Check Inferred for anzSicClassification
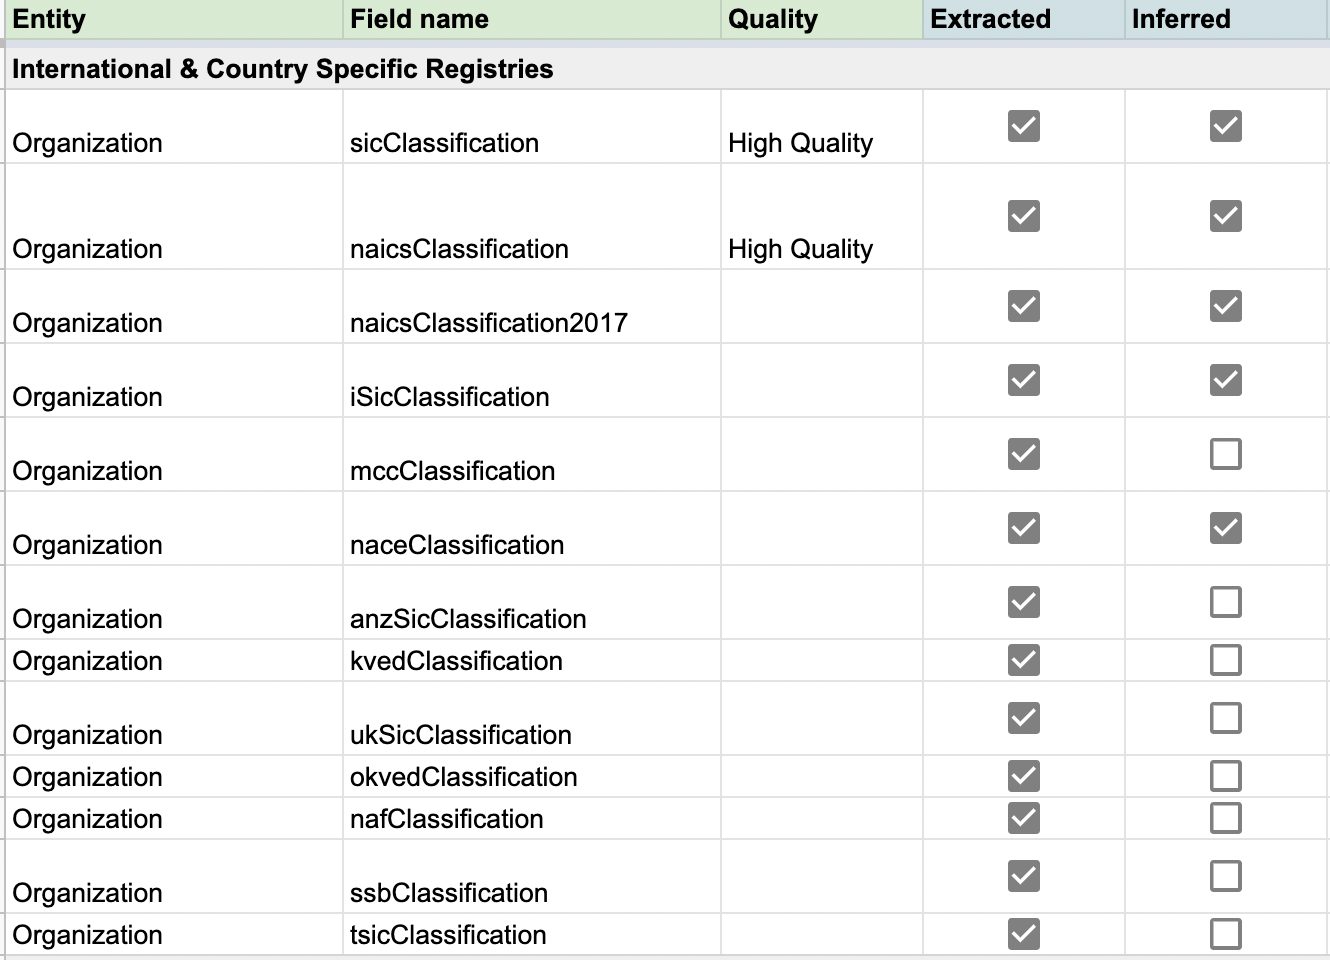The width and height of the screenshot is (1330, 960). (1225, 602)
